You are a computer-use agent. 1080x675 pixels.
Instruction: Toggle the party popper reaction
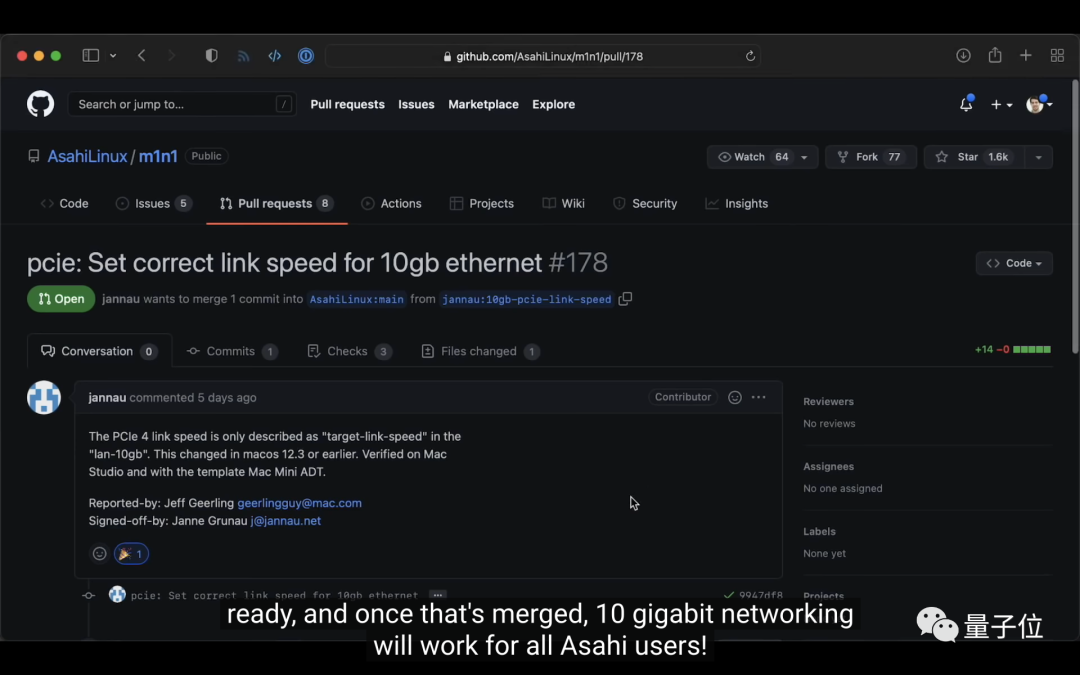[131, 554]
